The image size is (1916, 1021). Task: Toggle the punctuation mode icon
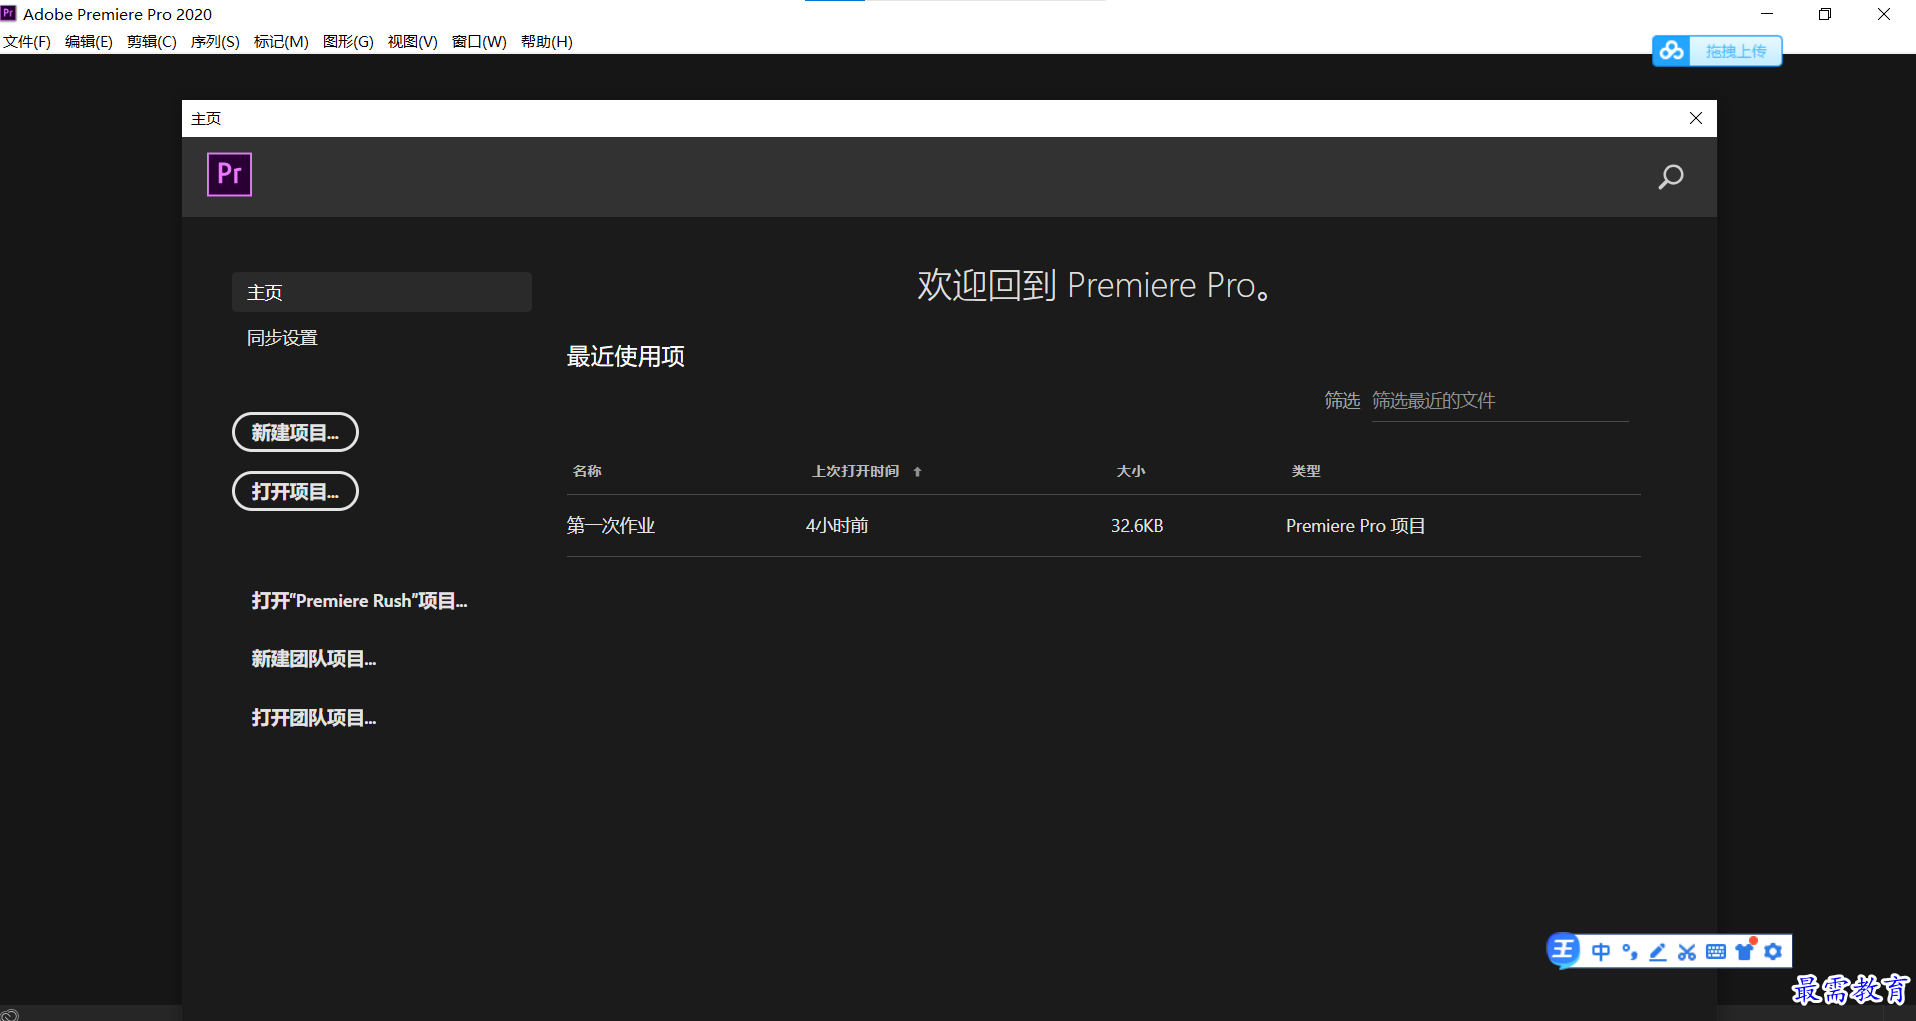point(1630,952)
